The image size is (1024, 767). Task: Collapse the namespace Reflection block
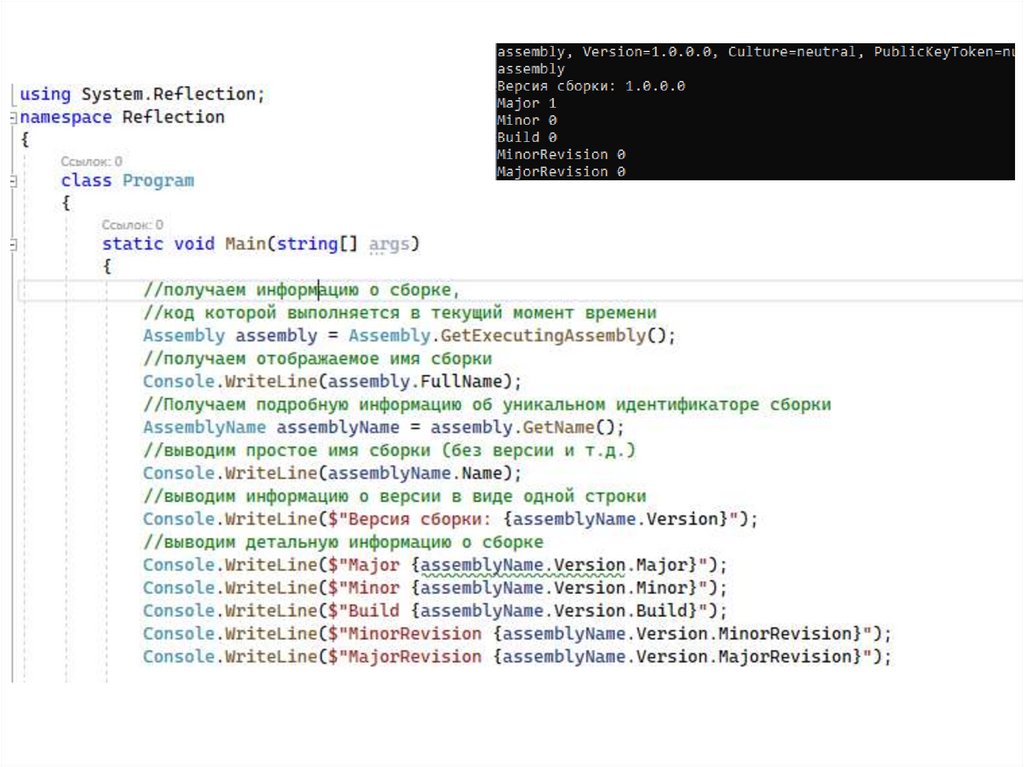[13, 117]
